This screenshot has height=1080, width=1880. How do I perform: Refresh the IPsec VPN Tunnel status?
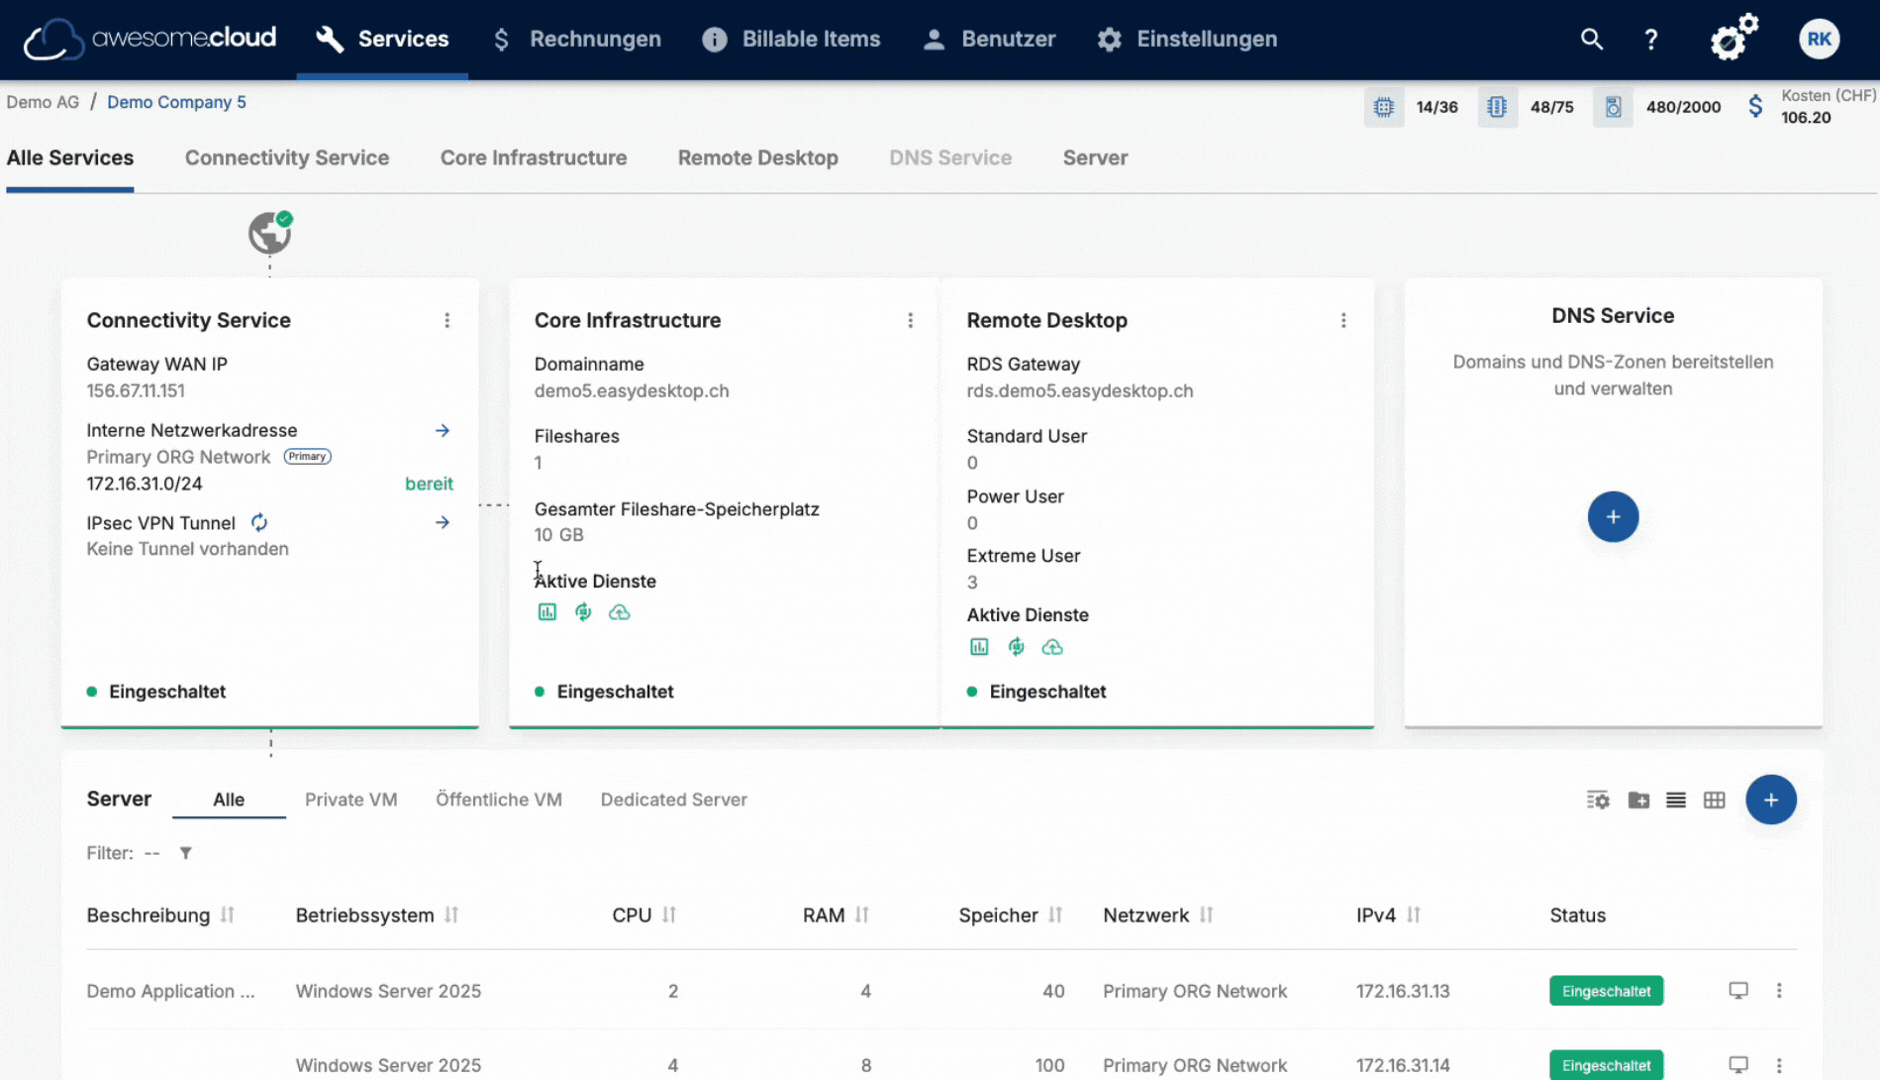pyautogui.click(x=259, y=522)
